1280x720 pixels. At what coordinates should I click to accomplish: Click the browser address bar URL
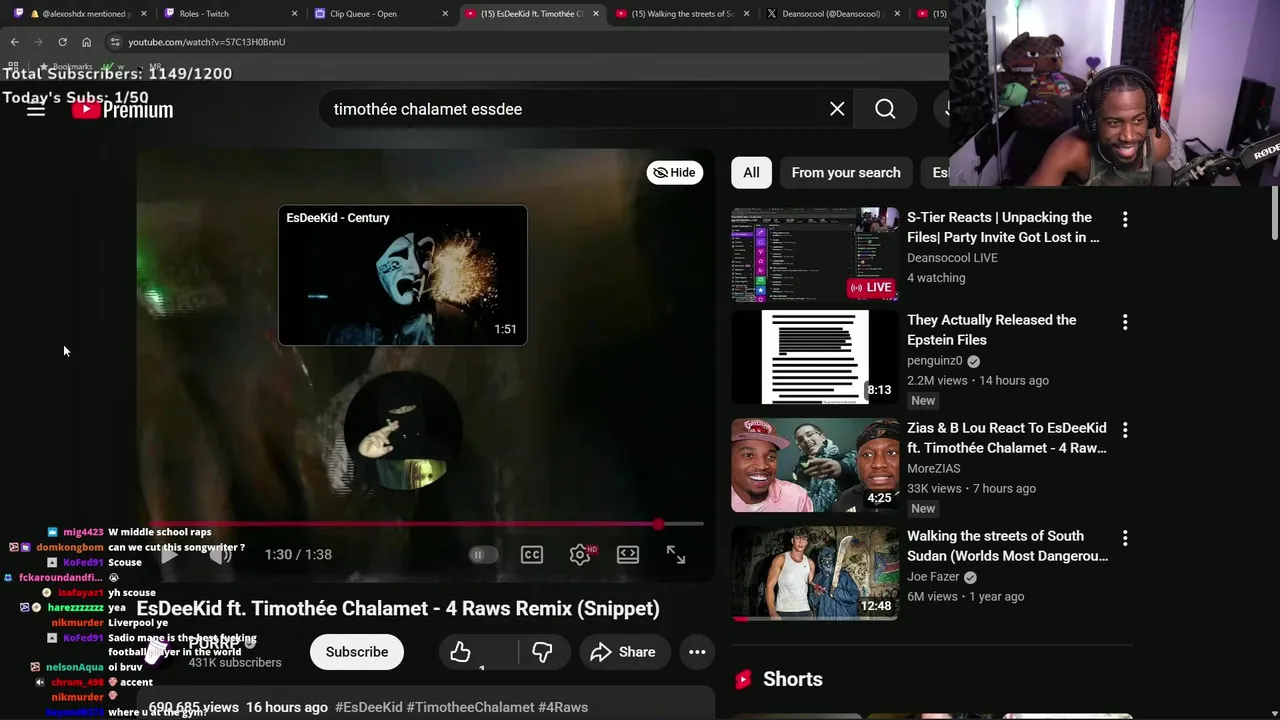(x=206, y=42)
